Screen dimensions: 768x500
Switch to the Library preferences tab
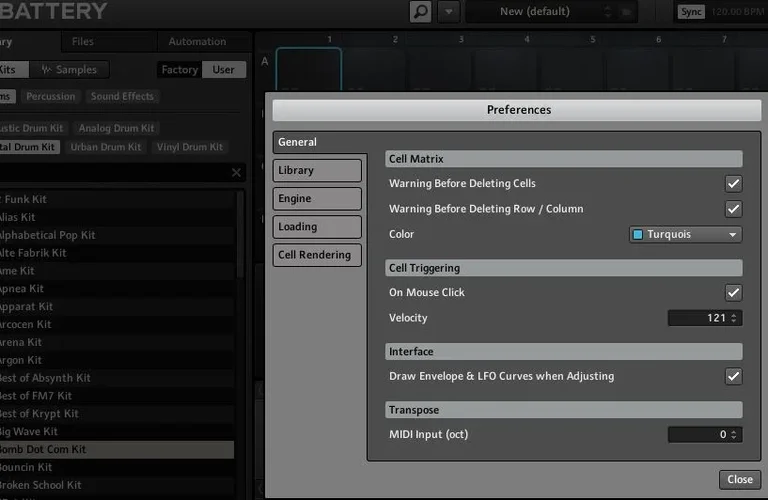tap(317, 171)
